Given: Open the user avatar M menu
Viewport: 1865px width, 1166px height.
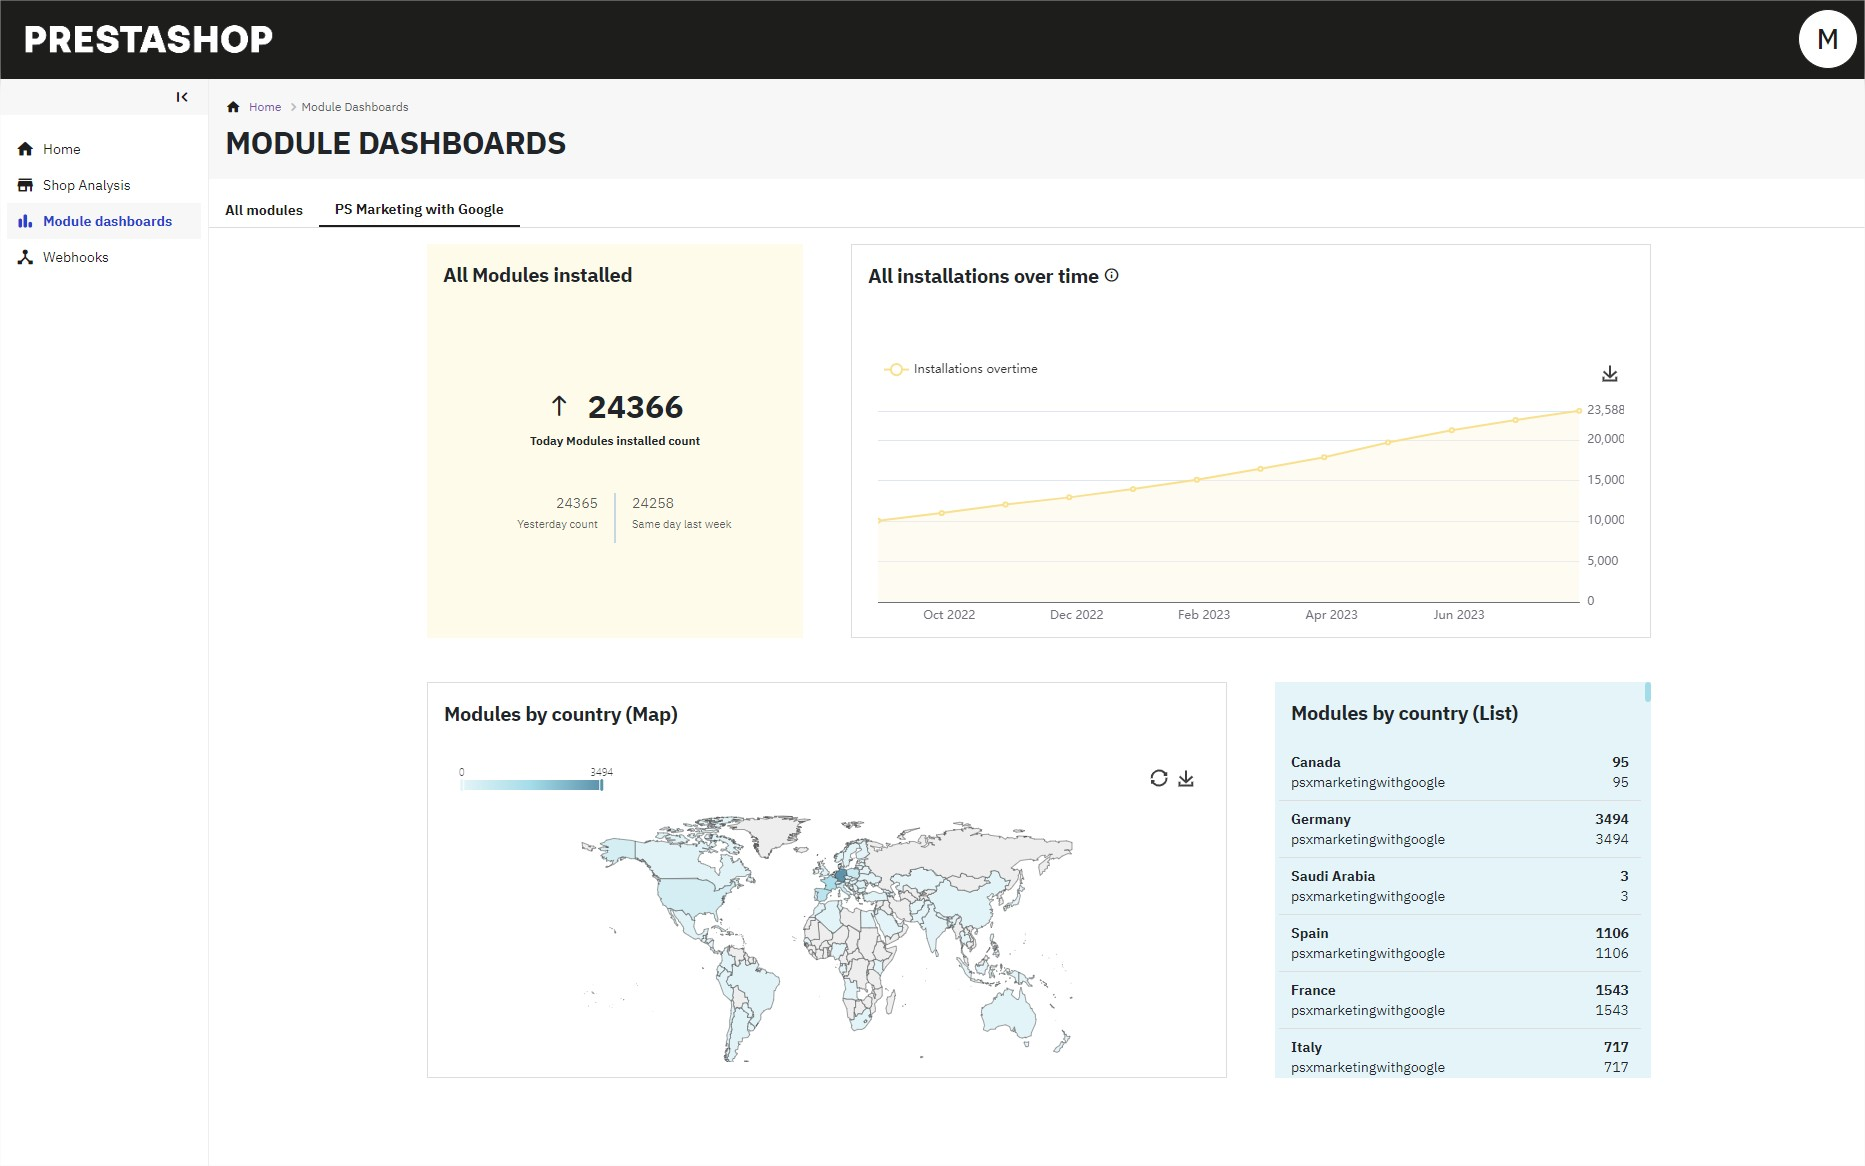Looking at the screenshot, I should 1827,39.
